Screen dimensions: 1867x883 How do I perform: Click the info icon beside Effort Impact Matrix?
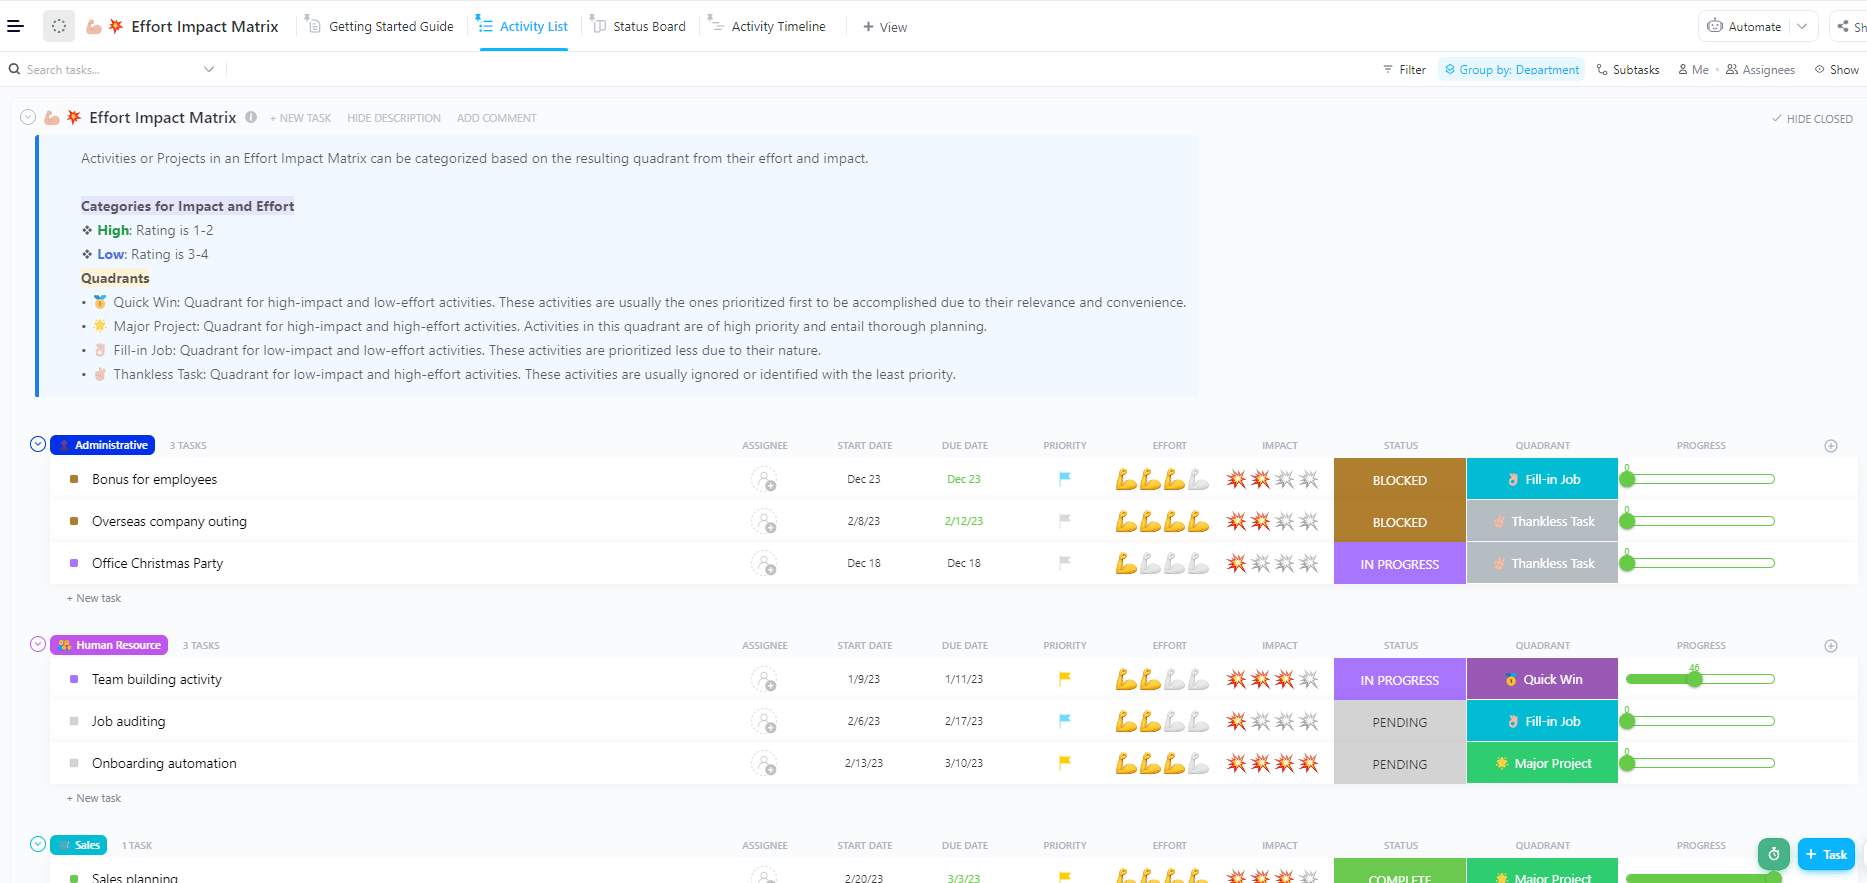[x=251, y=117]
